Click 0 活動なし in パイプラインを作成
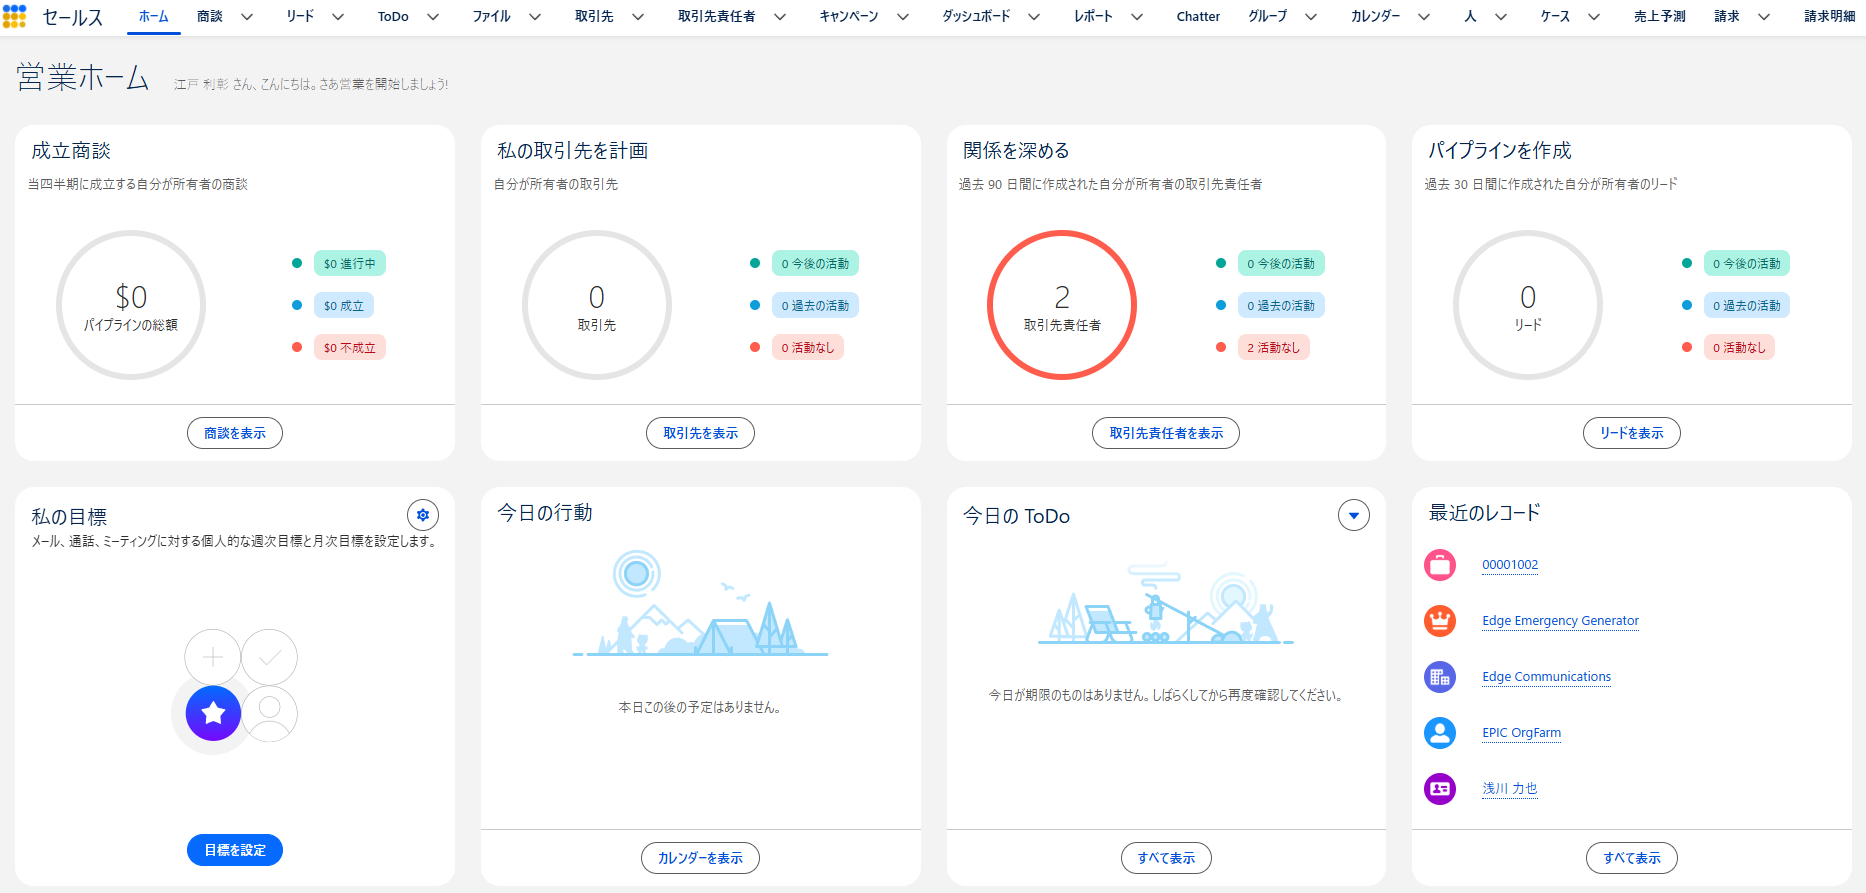 (1739, 348)
